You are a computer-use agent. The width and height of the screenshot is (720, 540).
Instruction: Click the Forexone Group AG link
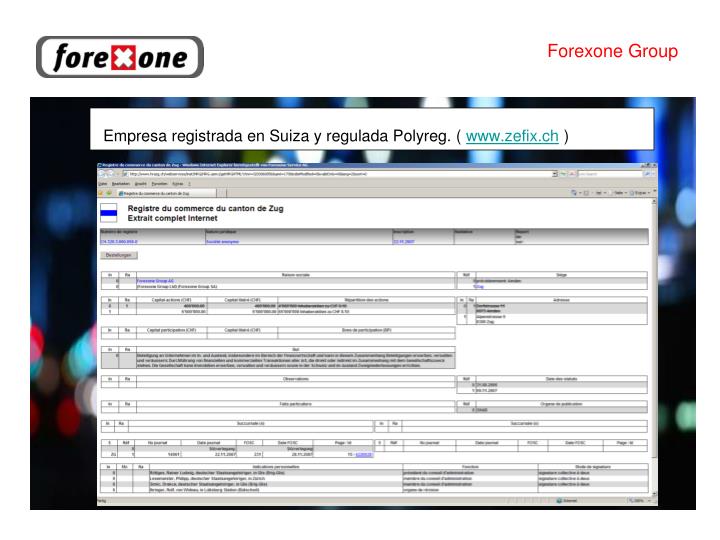(x=155, y=281)
